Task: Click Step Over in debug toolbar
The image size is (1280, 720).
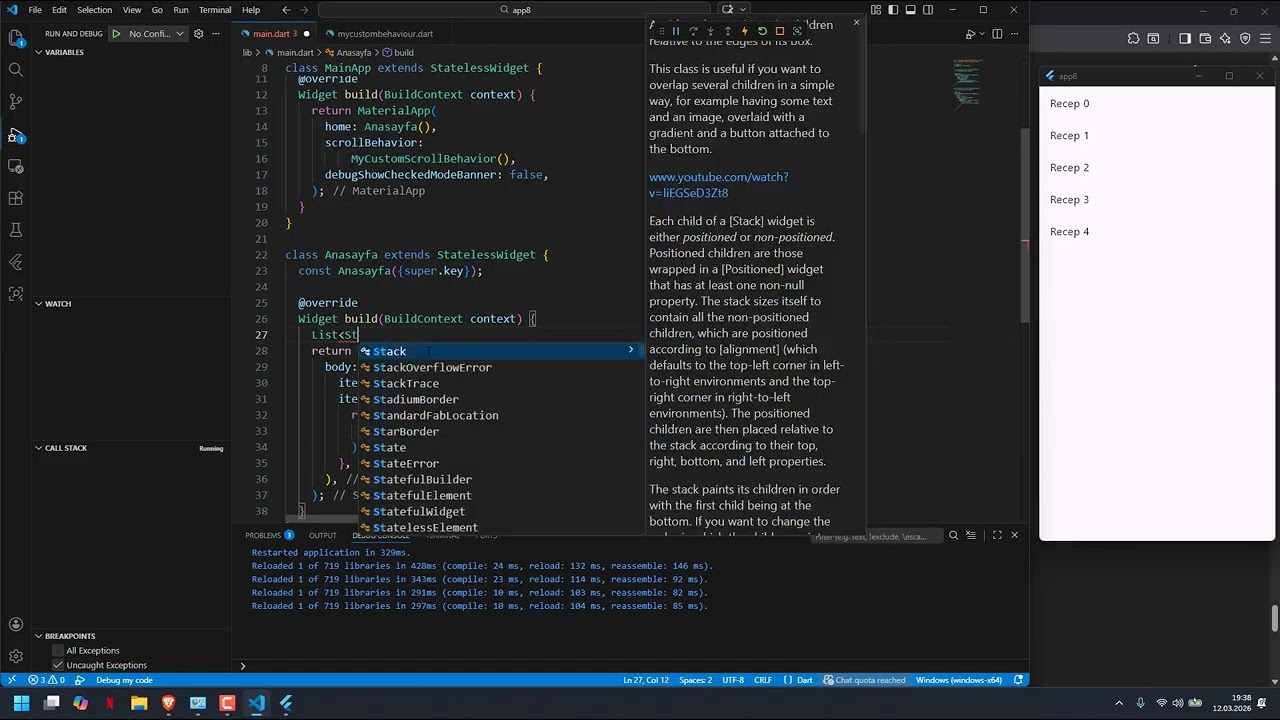Action: [693, 31]
